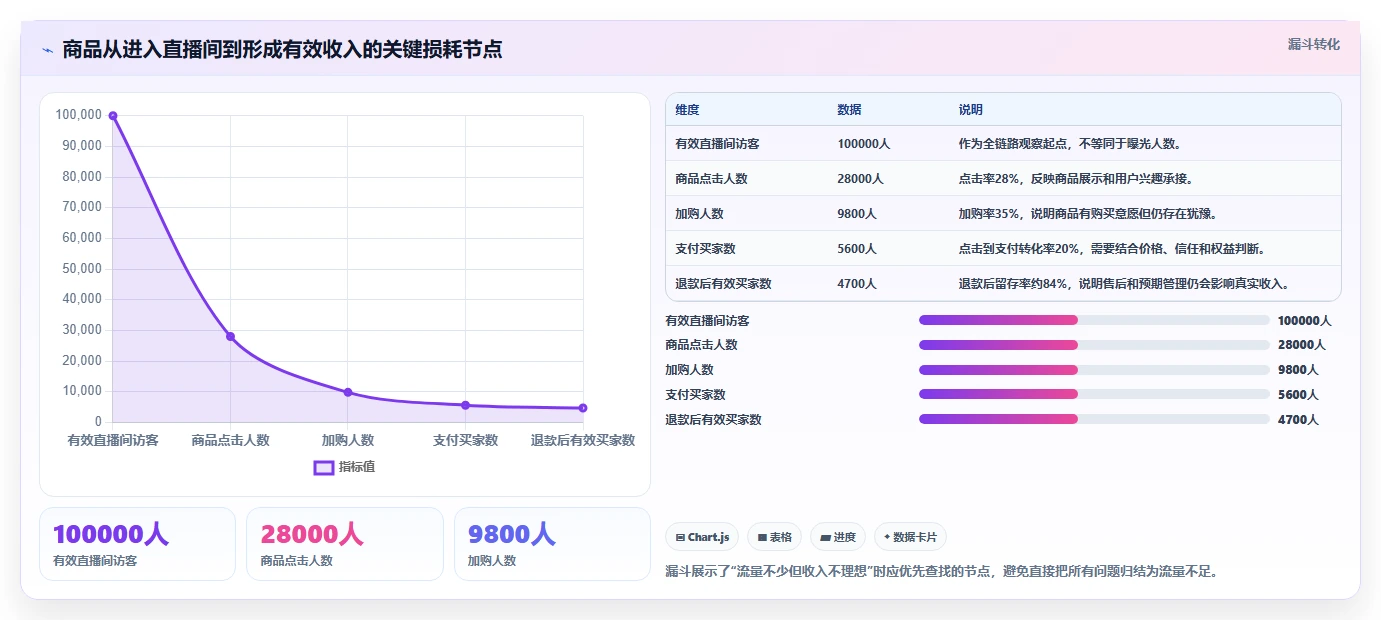Select the 进度 chip
This screenshot has height=620, width=1381.
[x=837, y=537]
